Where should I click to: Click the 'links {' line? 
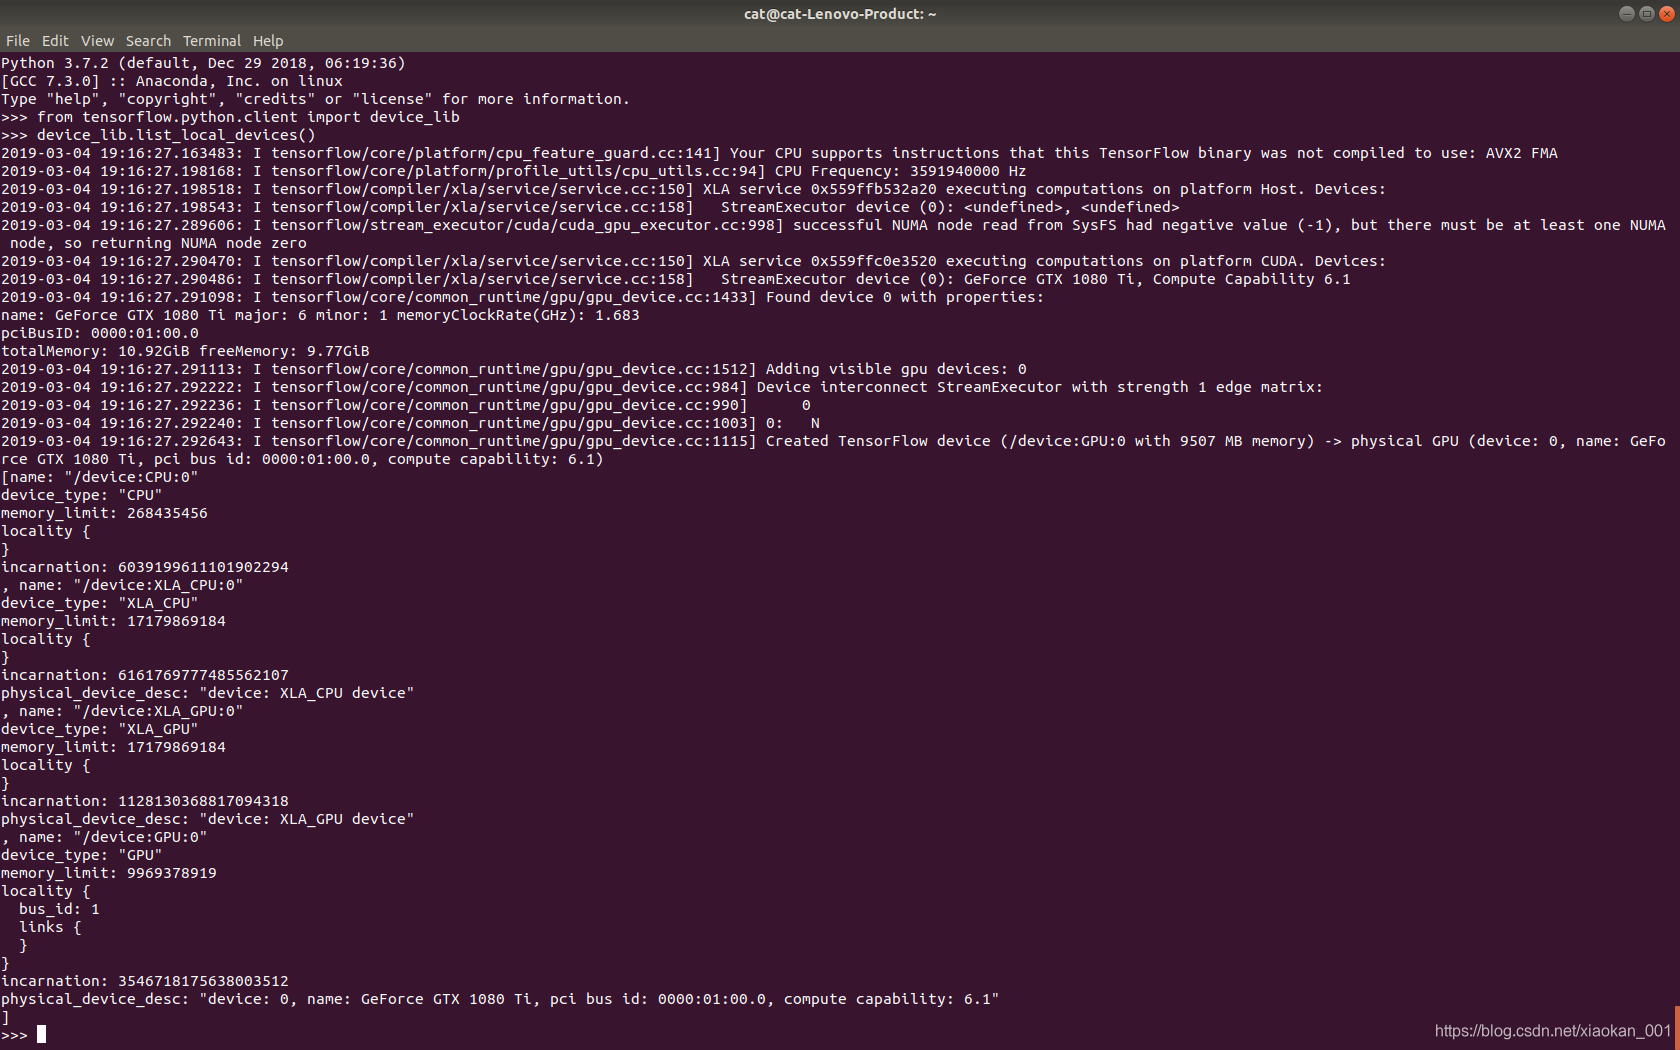click(x=50, y=927)
